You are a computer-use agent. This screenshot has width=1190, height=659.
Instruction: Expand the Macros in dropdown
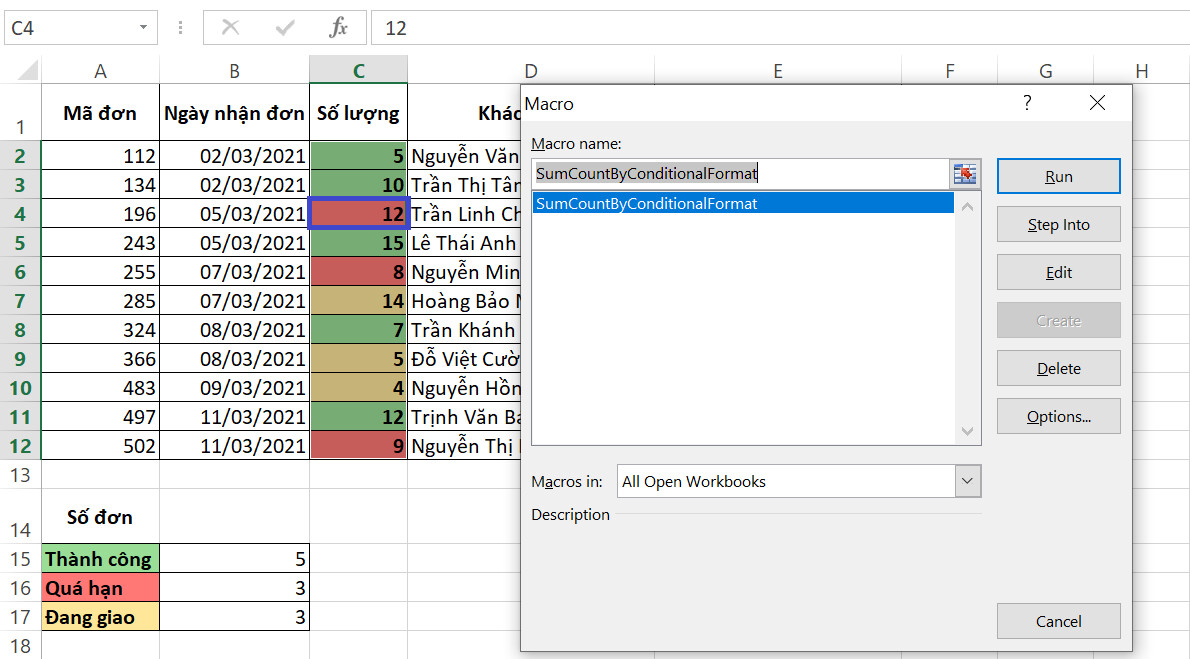click(967, 481)
